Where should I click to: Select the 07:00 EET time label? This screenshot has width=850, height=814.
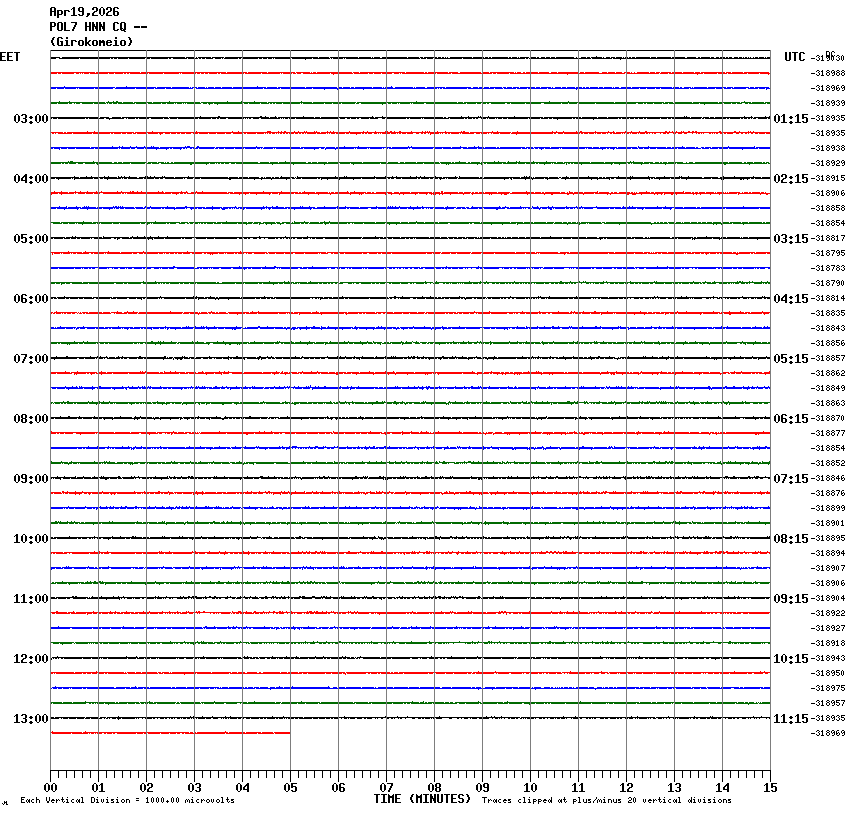[x=30, y=359]
